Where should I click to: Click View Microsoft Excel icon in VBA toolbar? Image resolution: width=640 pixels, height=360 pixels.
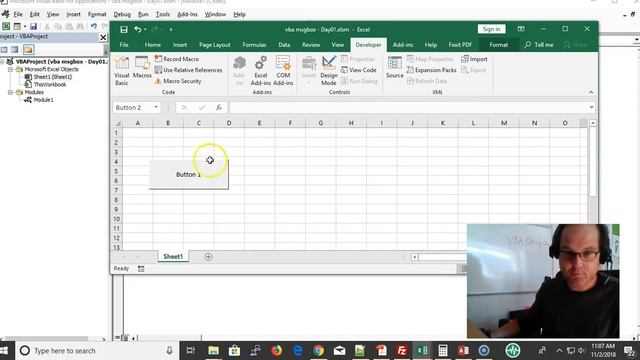6,27
